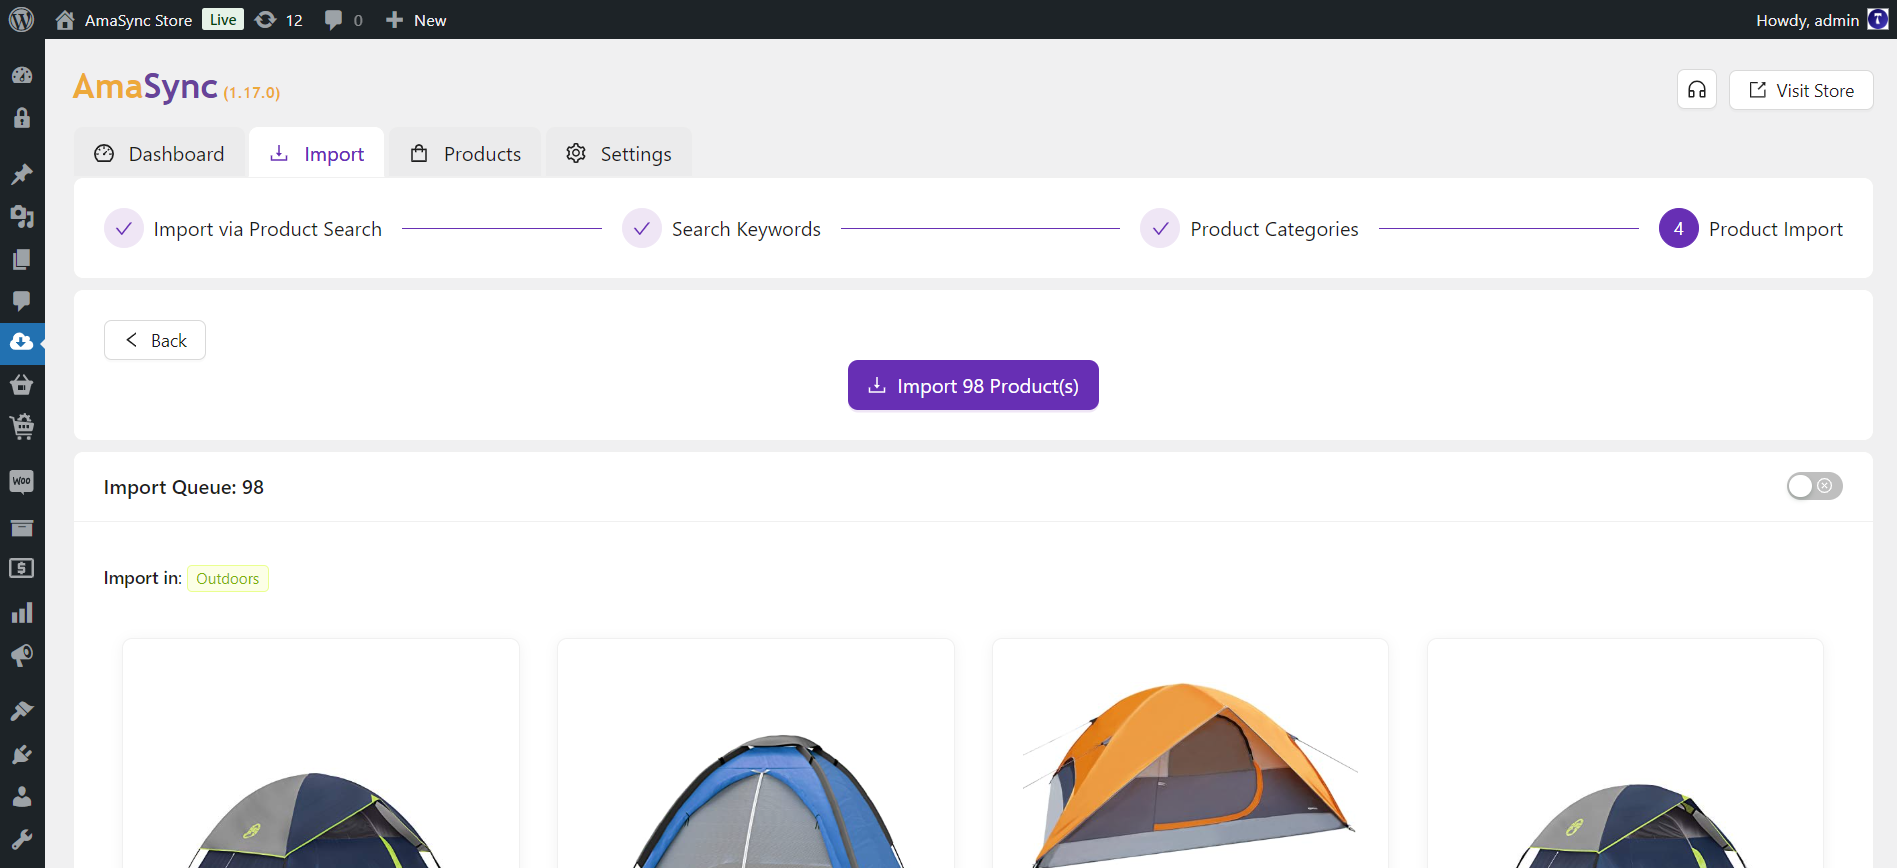Go to the Search Keywords step

coord(721,229)
